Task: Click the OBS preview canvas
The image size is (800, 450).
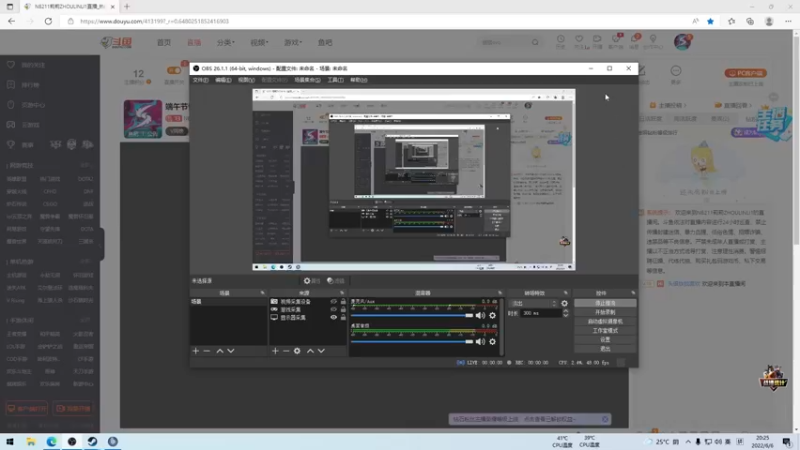Action: (x=414, y=180)
